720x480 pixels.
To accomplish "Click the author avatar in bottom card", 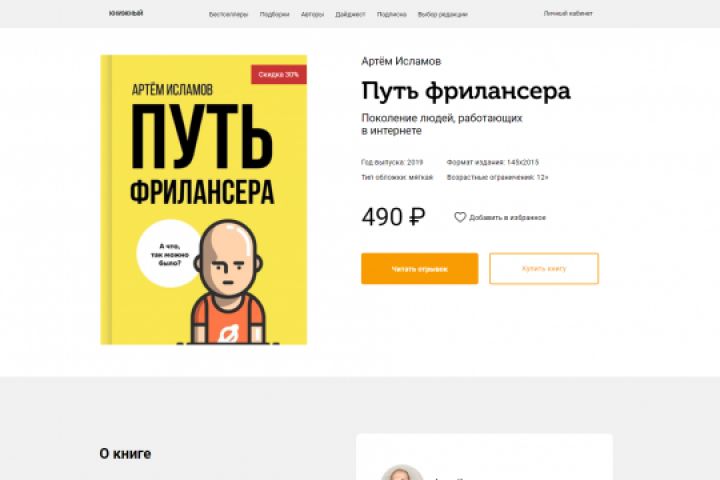I will (402, 473).
